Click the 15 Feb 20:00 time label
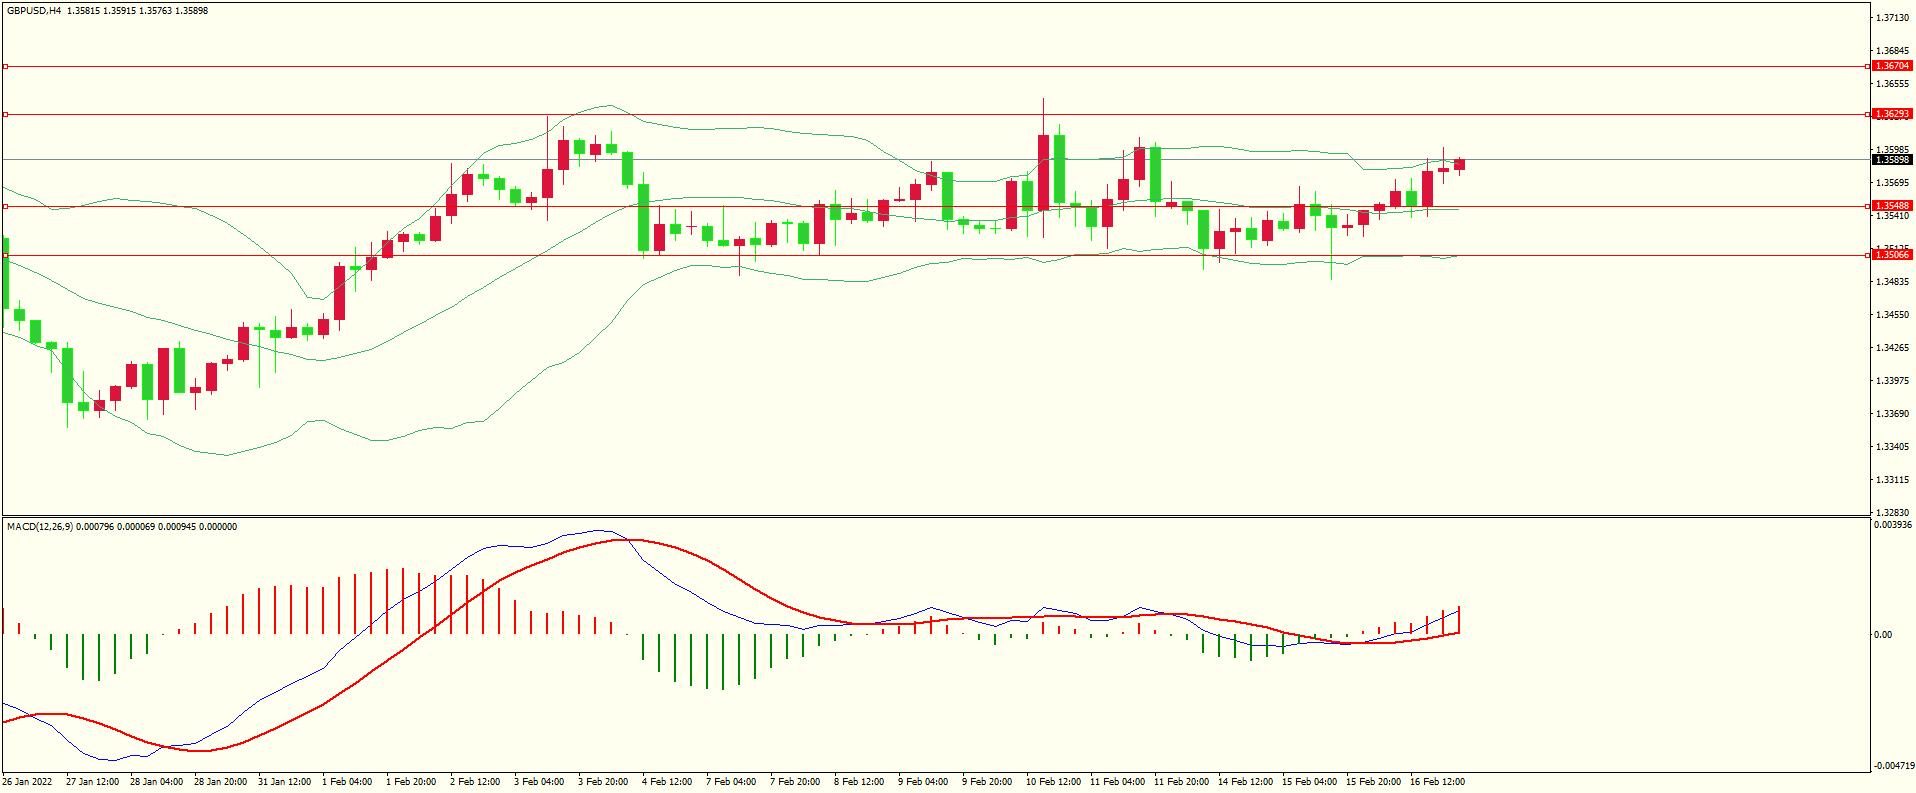1916x793 pixels. click(1373, 782)
